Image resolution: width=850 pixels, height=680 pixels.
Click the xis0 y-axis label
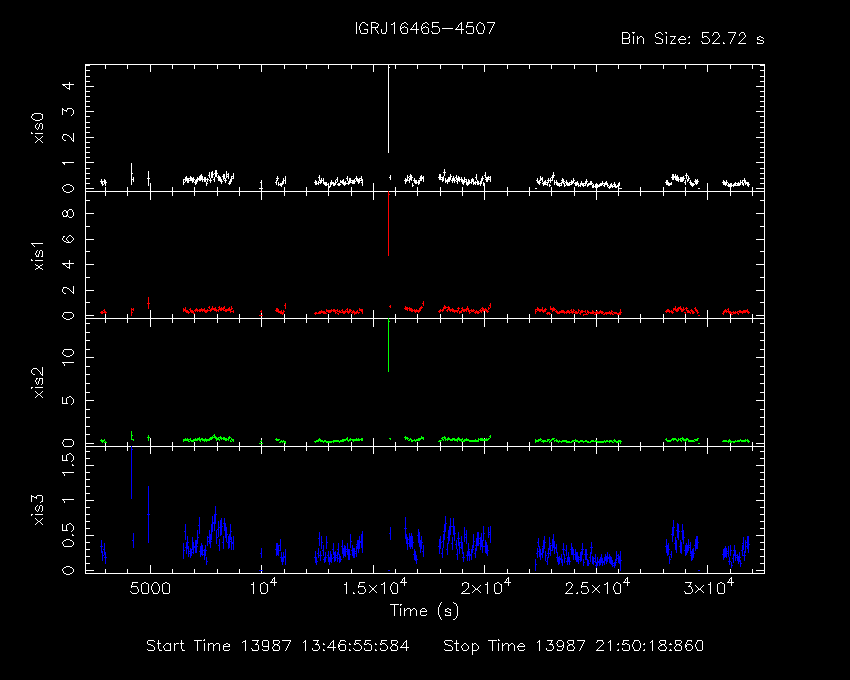39,128
